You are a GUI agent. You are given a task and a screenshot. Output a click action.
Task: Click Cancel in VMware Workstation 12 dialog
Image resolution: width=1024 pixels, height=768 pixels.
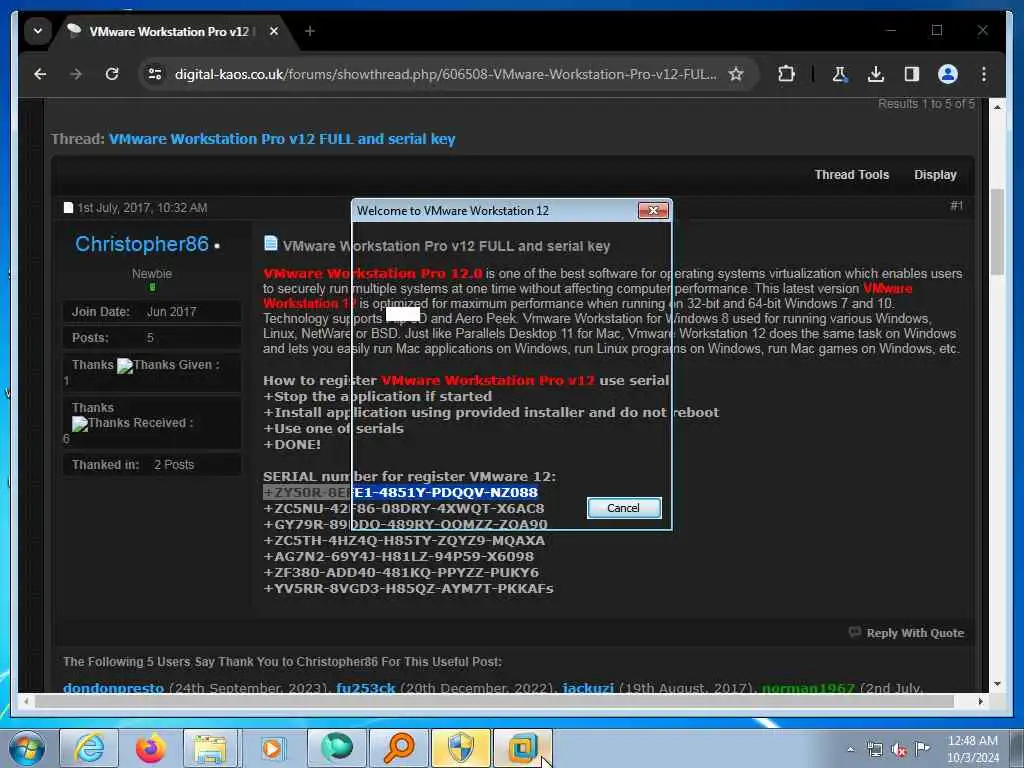[x=624, y=508]
